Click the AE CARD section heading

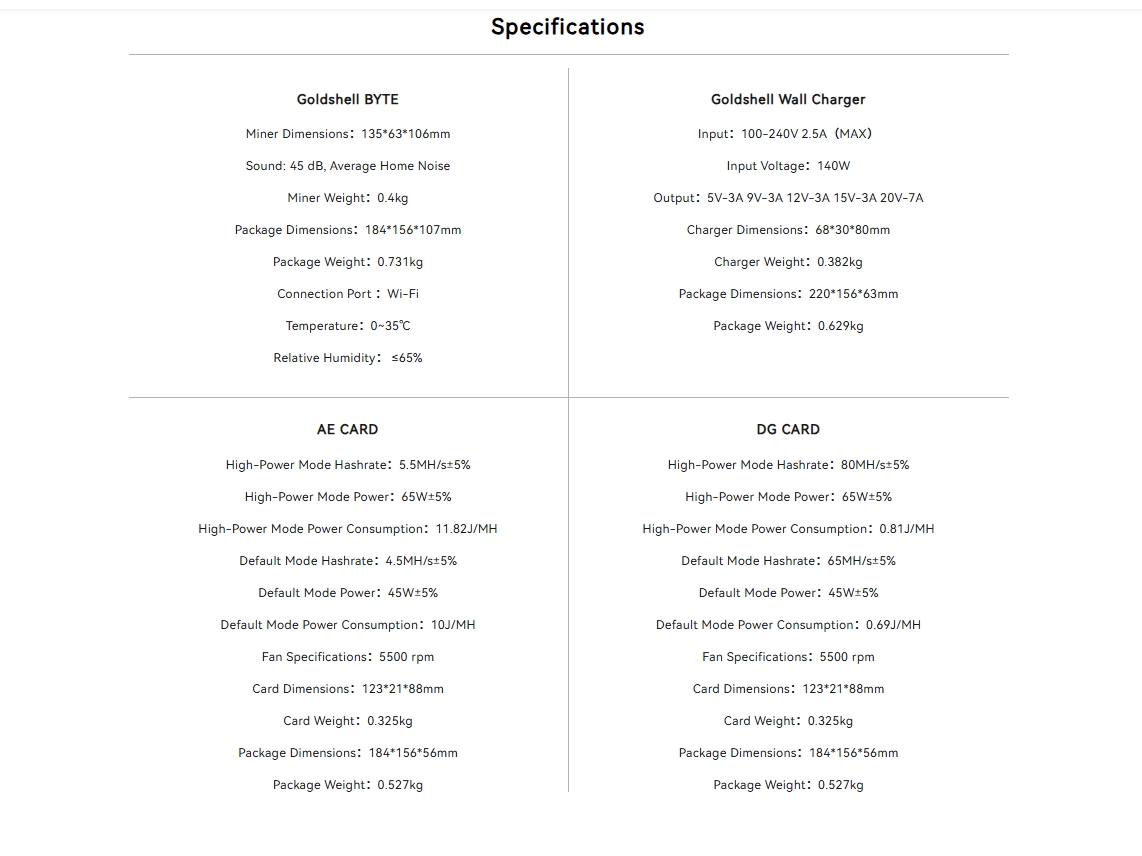click(347, 429)
